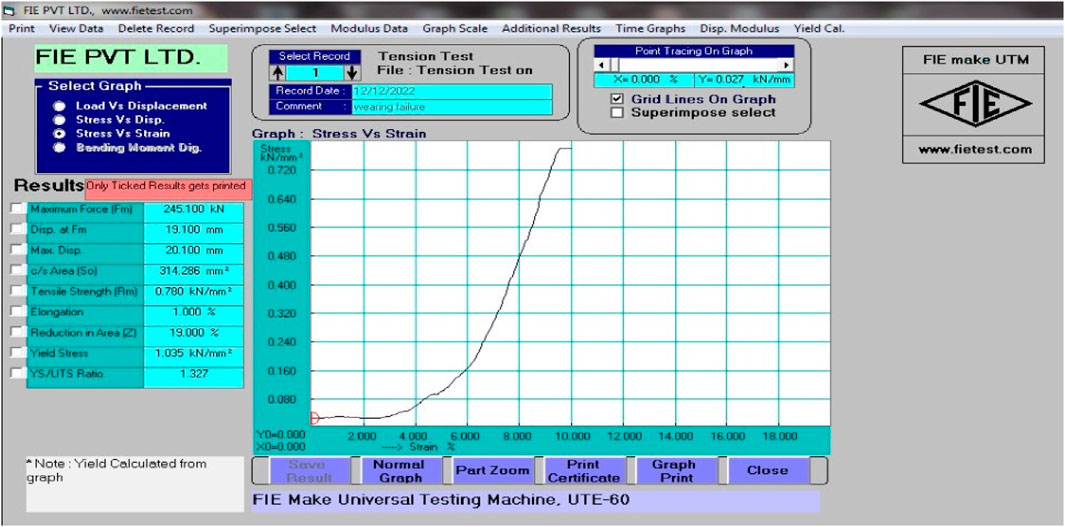
Task: Open Additional Results menu
Action: tap(551, 29)
